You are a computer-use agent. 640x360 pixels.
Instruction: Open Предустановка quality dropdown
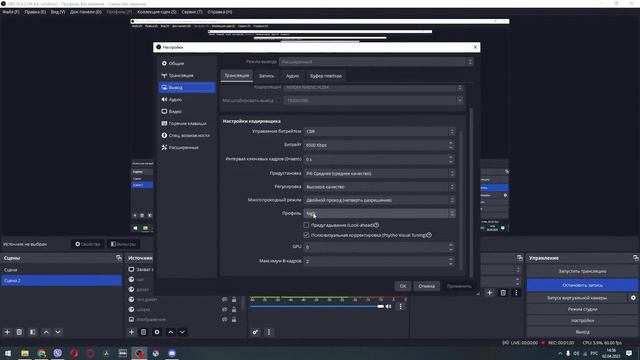point(379,173)
